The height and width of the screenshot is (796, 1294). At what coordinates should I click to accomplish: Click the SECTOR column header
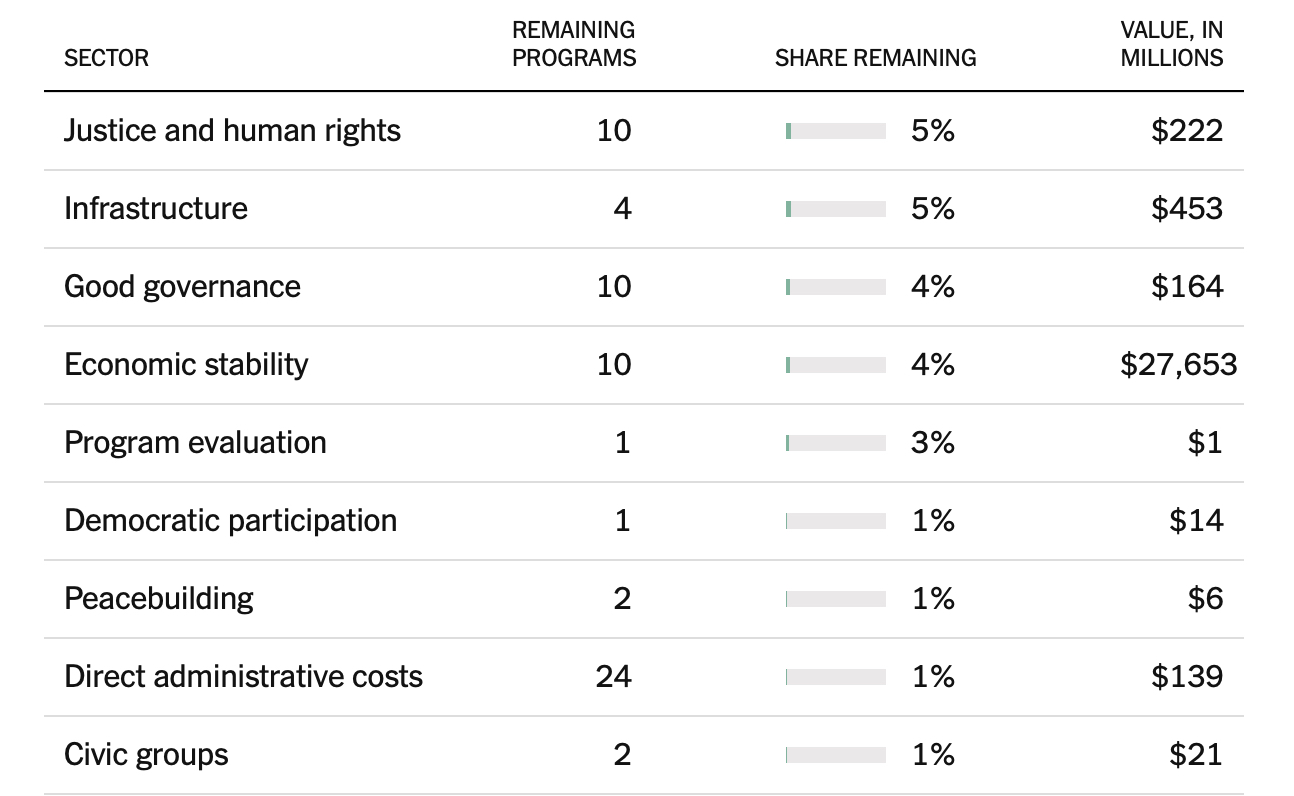pyautogui.click(x=106, y=58)
